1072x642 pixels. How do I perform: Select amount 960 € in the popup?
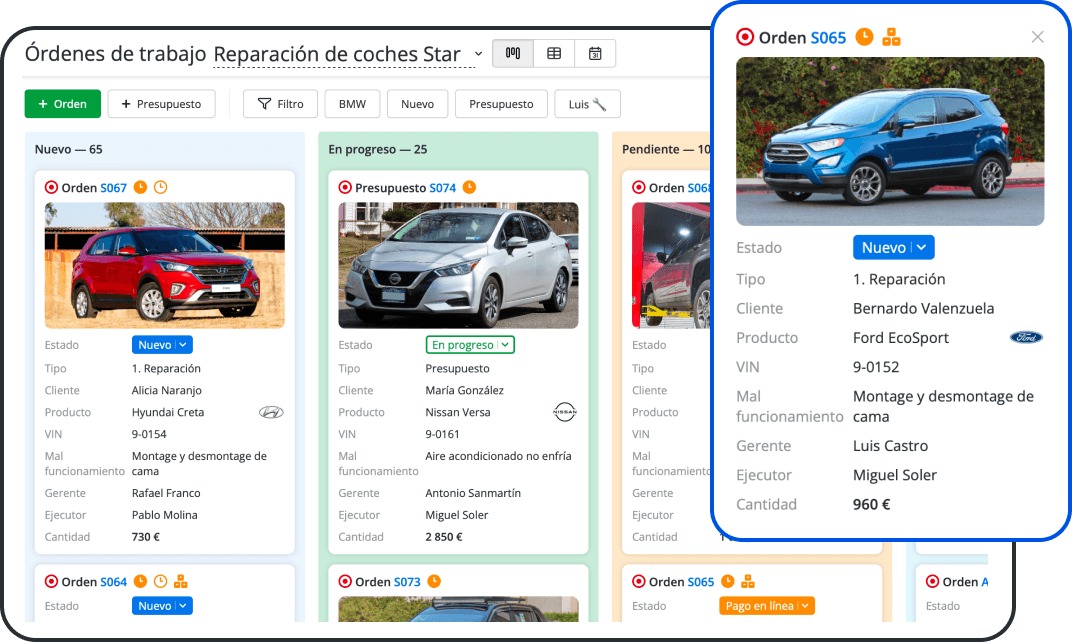(x=871, y=505)
